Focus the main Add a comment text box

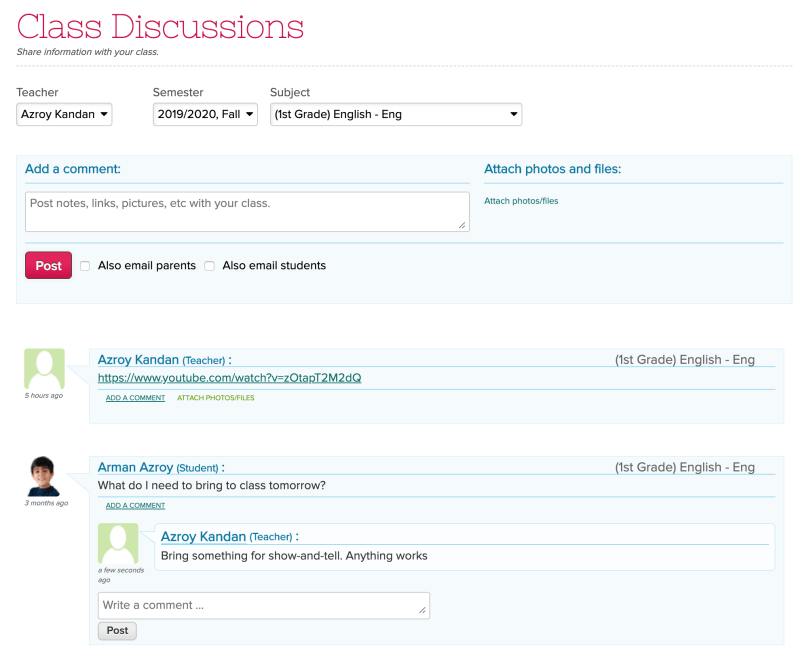(246, 212)
